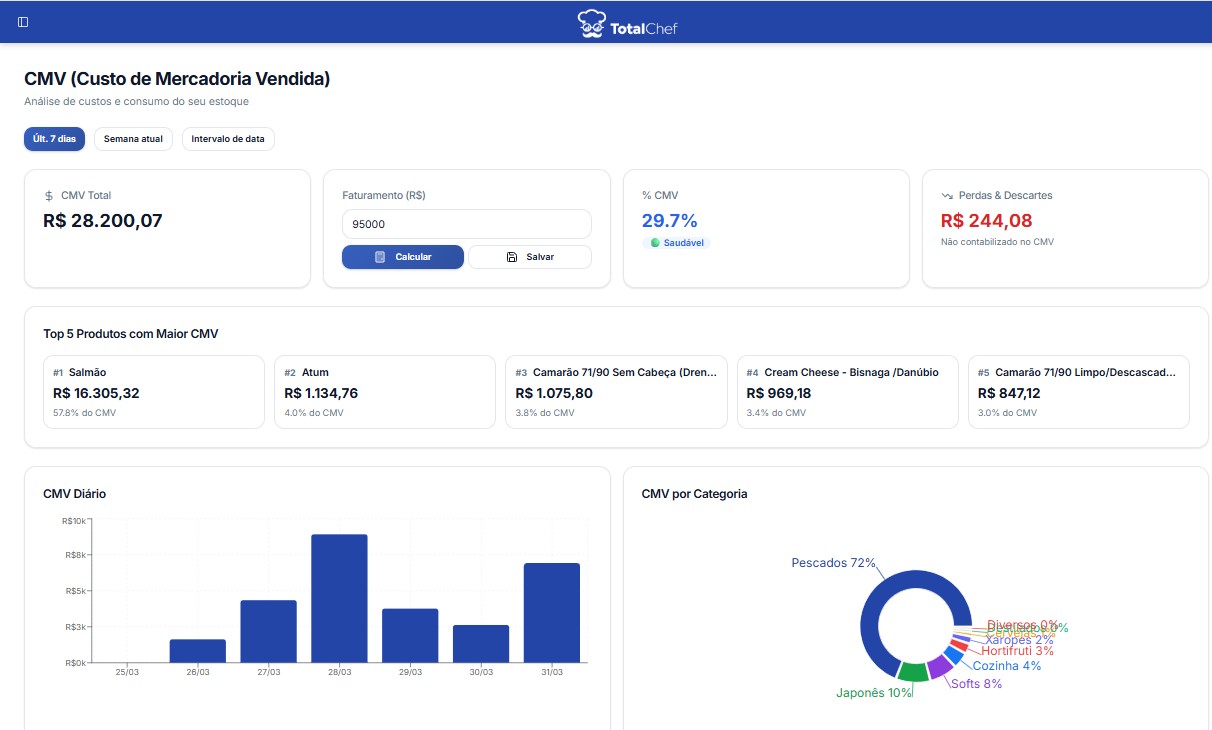The image size is (1212, 730).
Task: Click the green Saudável status badge
Action: (676, 243)
